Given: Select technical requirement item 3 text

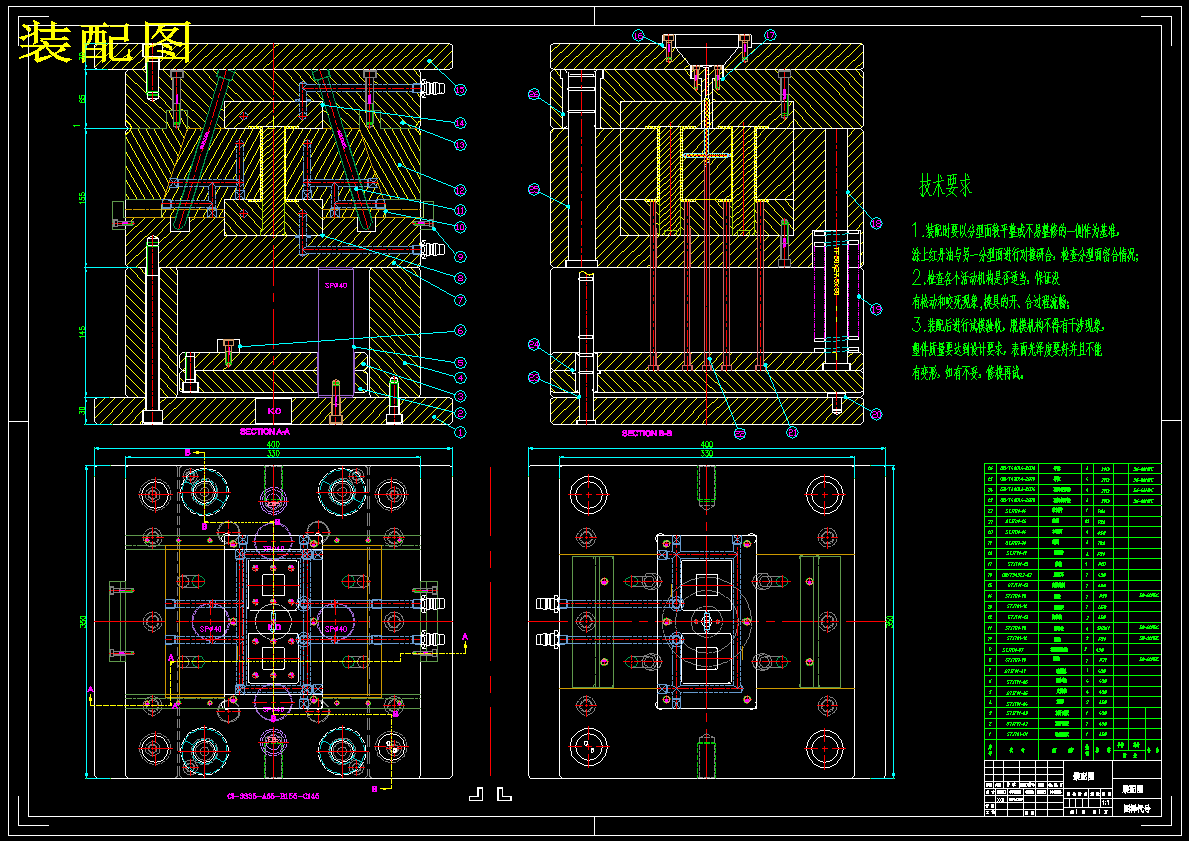Looking at the screenshot, I should (x=1008, y=349).
